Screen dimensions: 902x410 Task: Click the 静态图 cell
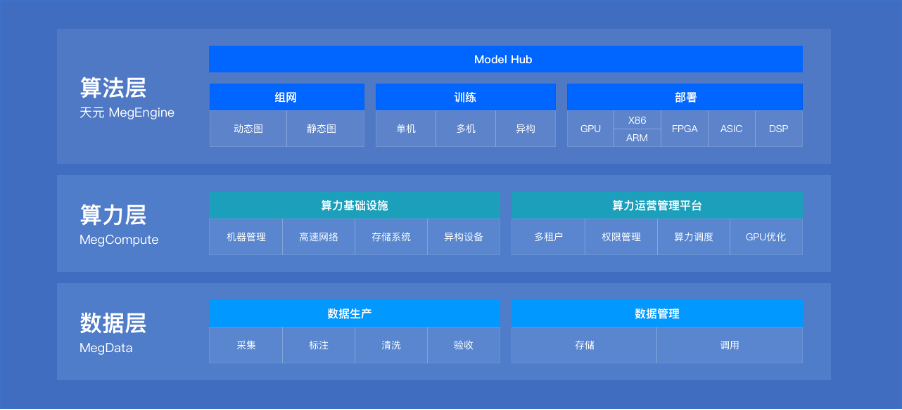pos(326,129)
